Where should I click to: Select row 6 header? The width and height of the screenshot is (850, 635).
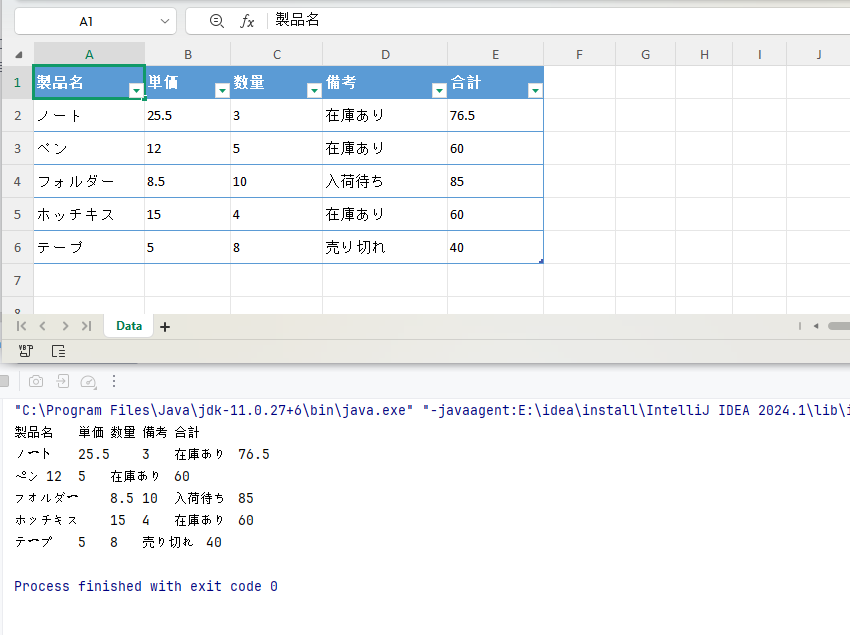click(17, 247)
